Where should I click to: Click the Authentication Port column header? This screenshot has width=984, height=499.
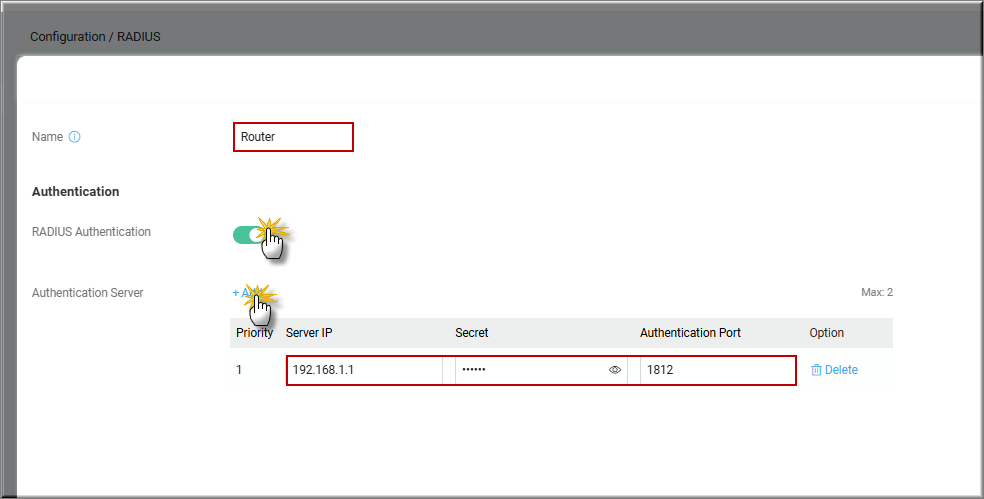pos(691,333)
